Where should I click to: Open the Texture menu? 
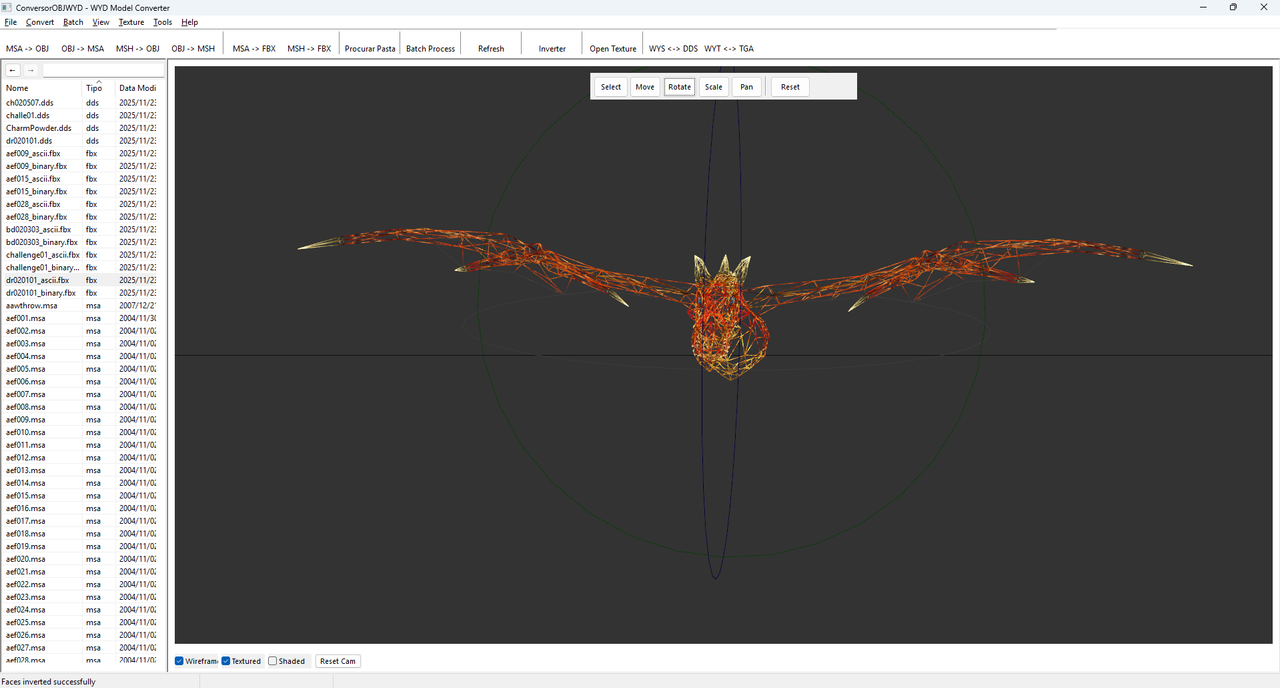pos(131,22)
